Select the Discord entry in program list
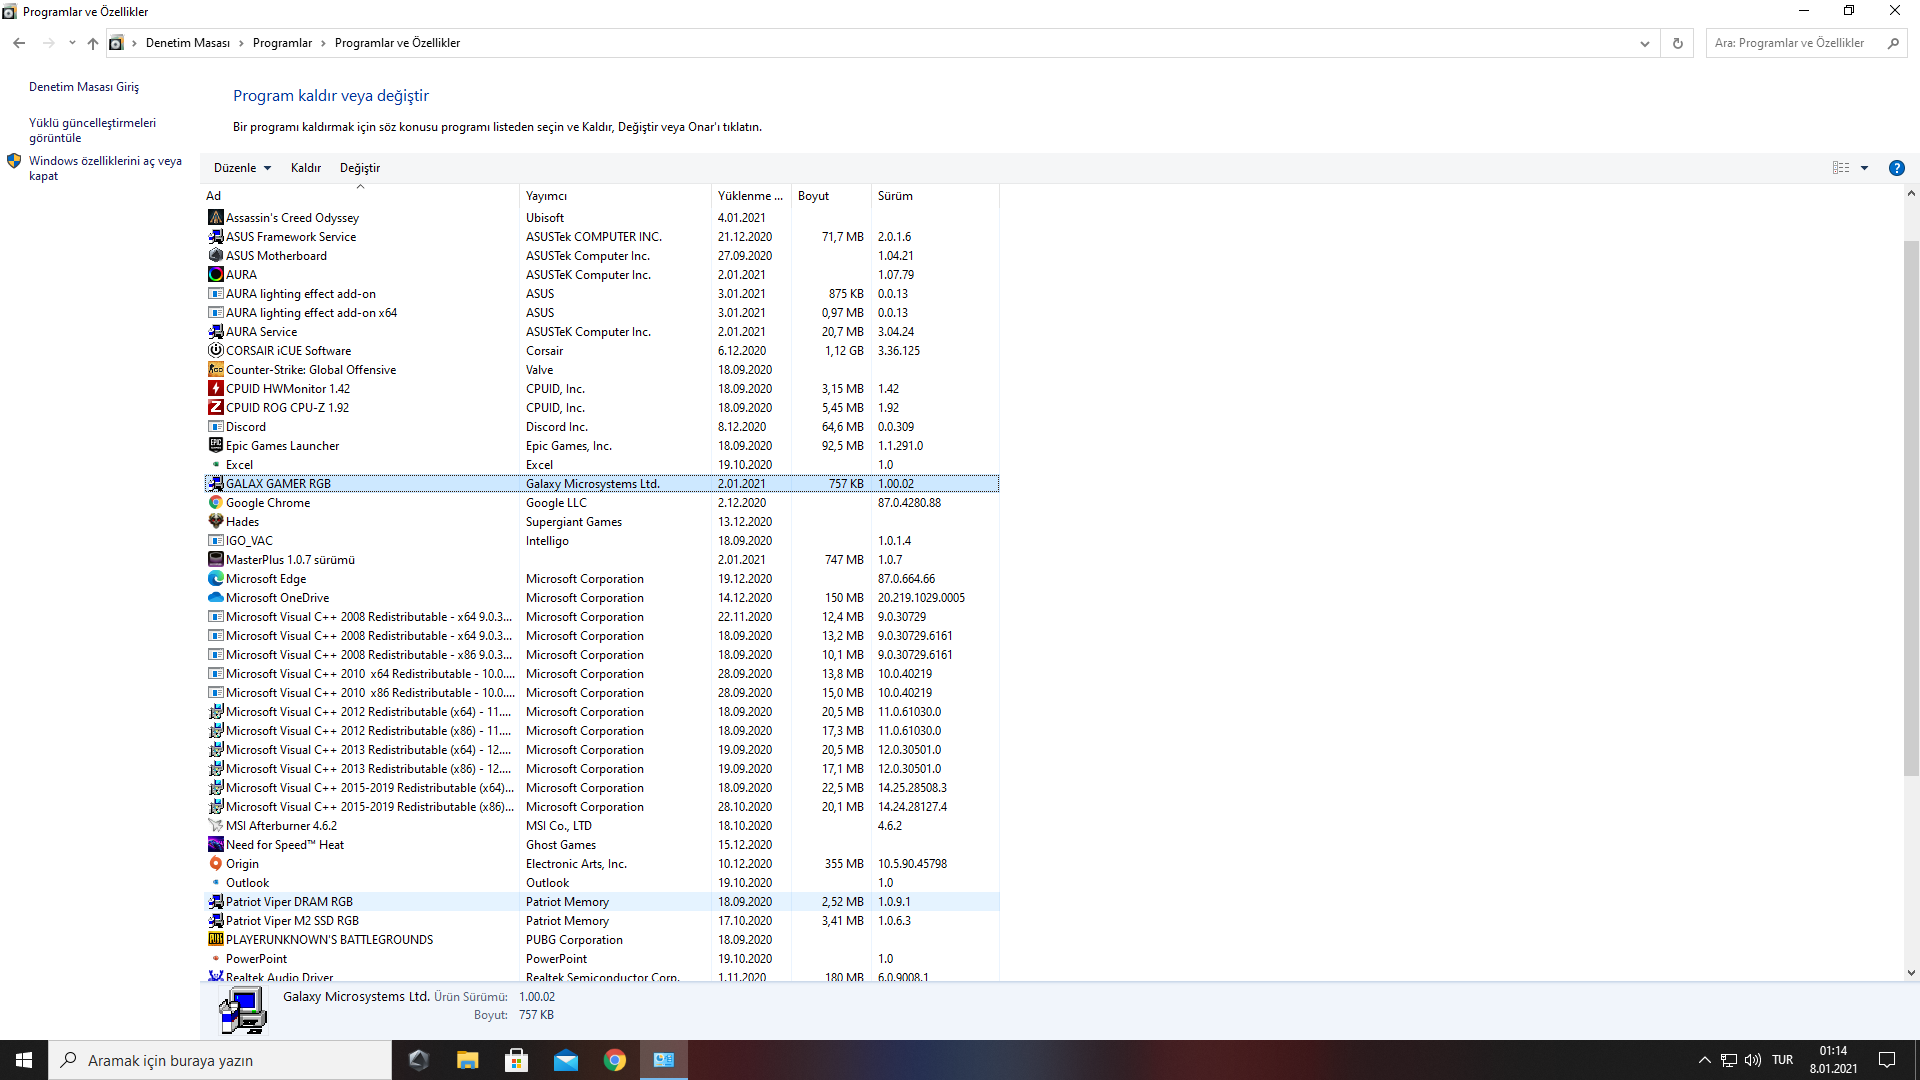The image size is (1920, 1080). pos(246,427)
